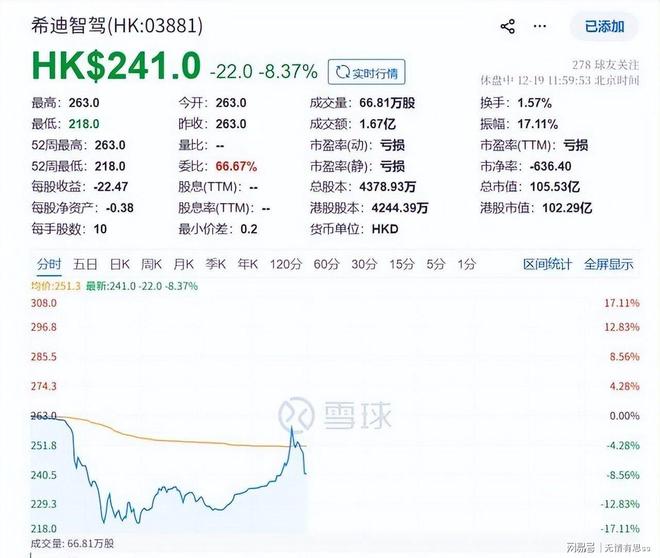Open 区间统计 range statistics

coord(548,264)
